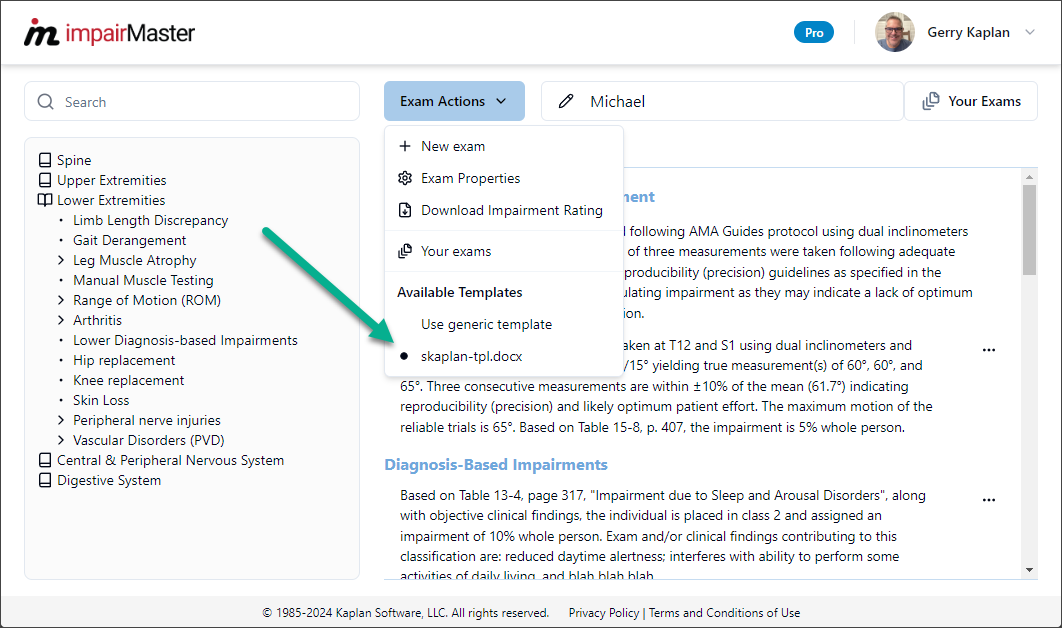Select Knee replacement

pos(129,380)
